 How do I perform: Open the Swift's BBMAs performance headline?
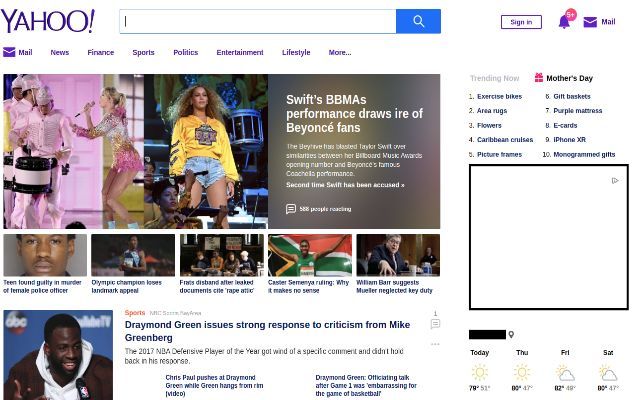(x=354, y=113)
